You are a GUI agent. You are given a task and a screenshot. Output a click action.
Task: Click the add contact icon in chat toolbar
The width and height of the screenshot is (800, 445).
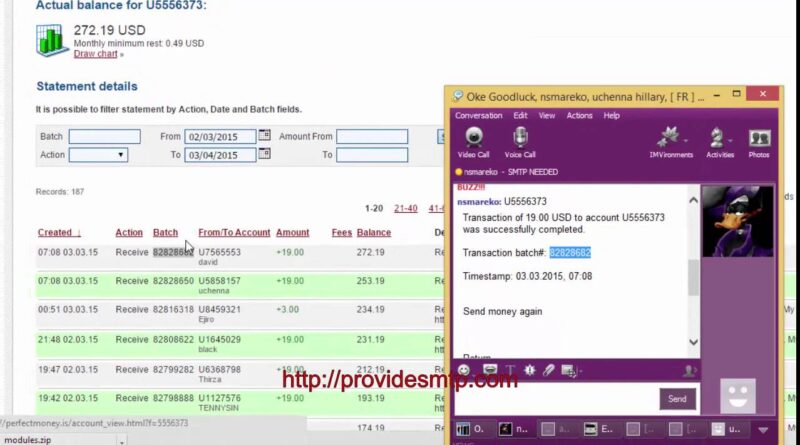(689, 371)
